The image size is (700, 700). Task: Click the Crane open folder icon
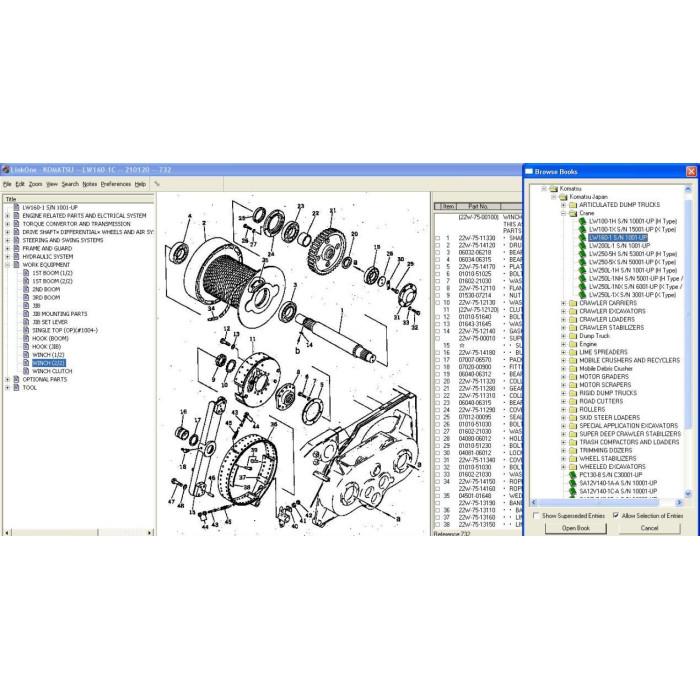click(573, 213)
